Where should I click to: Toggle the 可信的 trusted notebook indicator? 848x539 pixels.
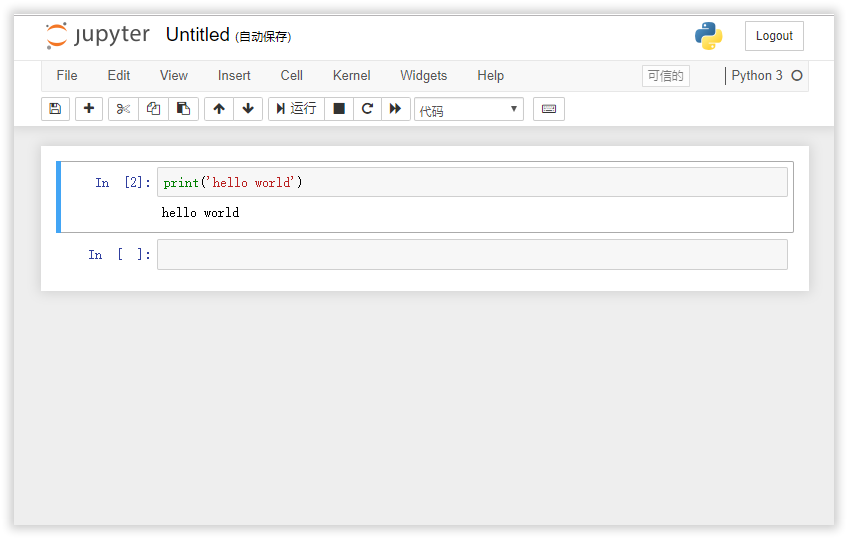point(666,76)
